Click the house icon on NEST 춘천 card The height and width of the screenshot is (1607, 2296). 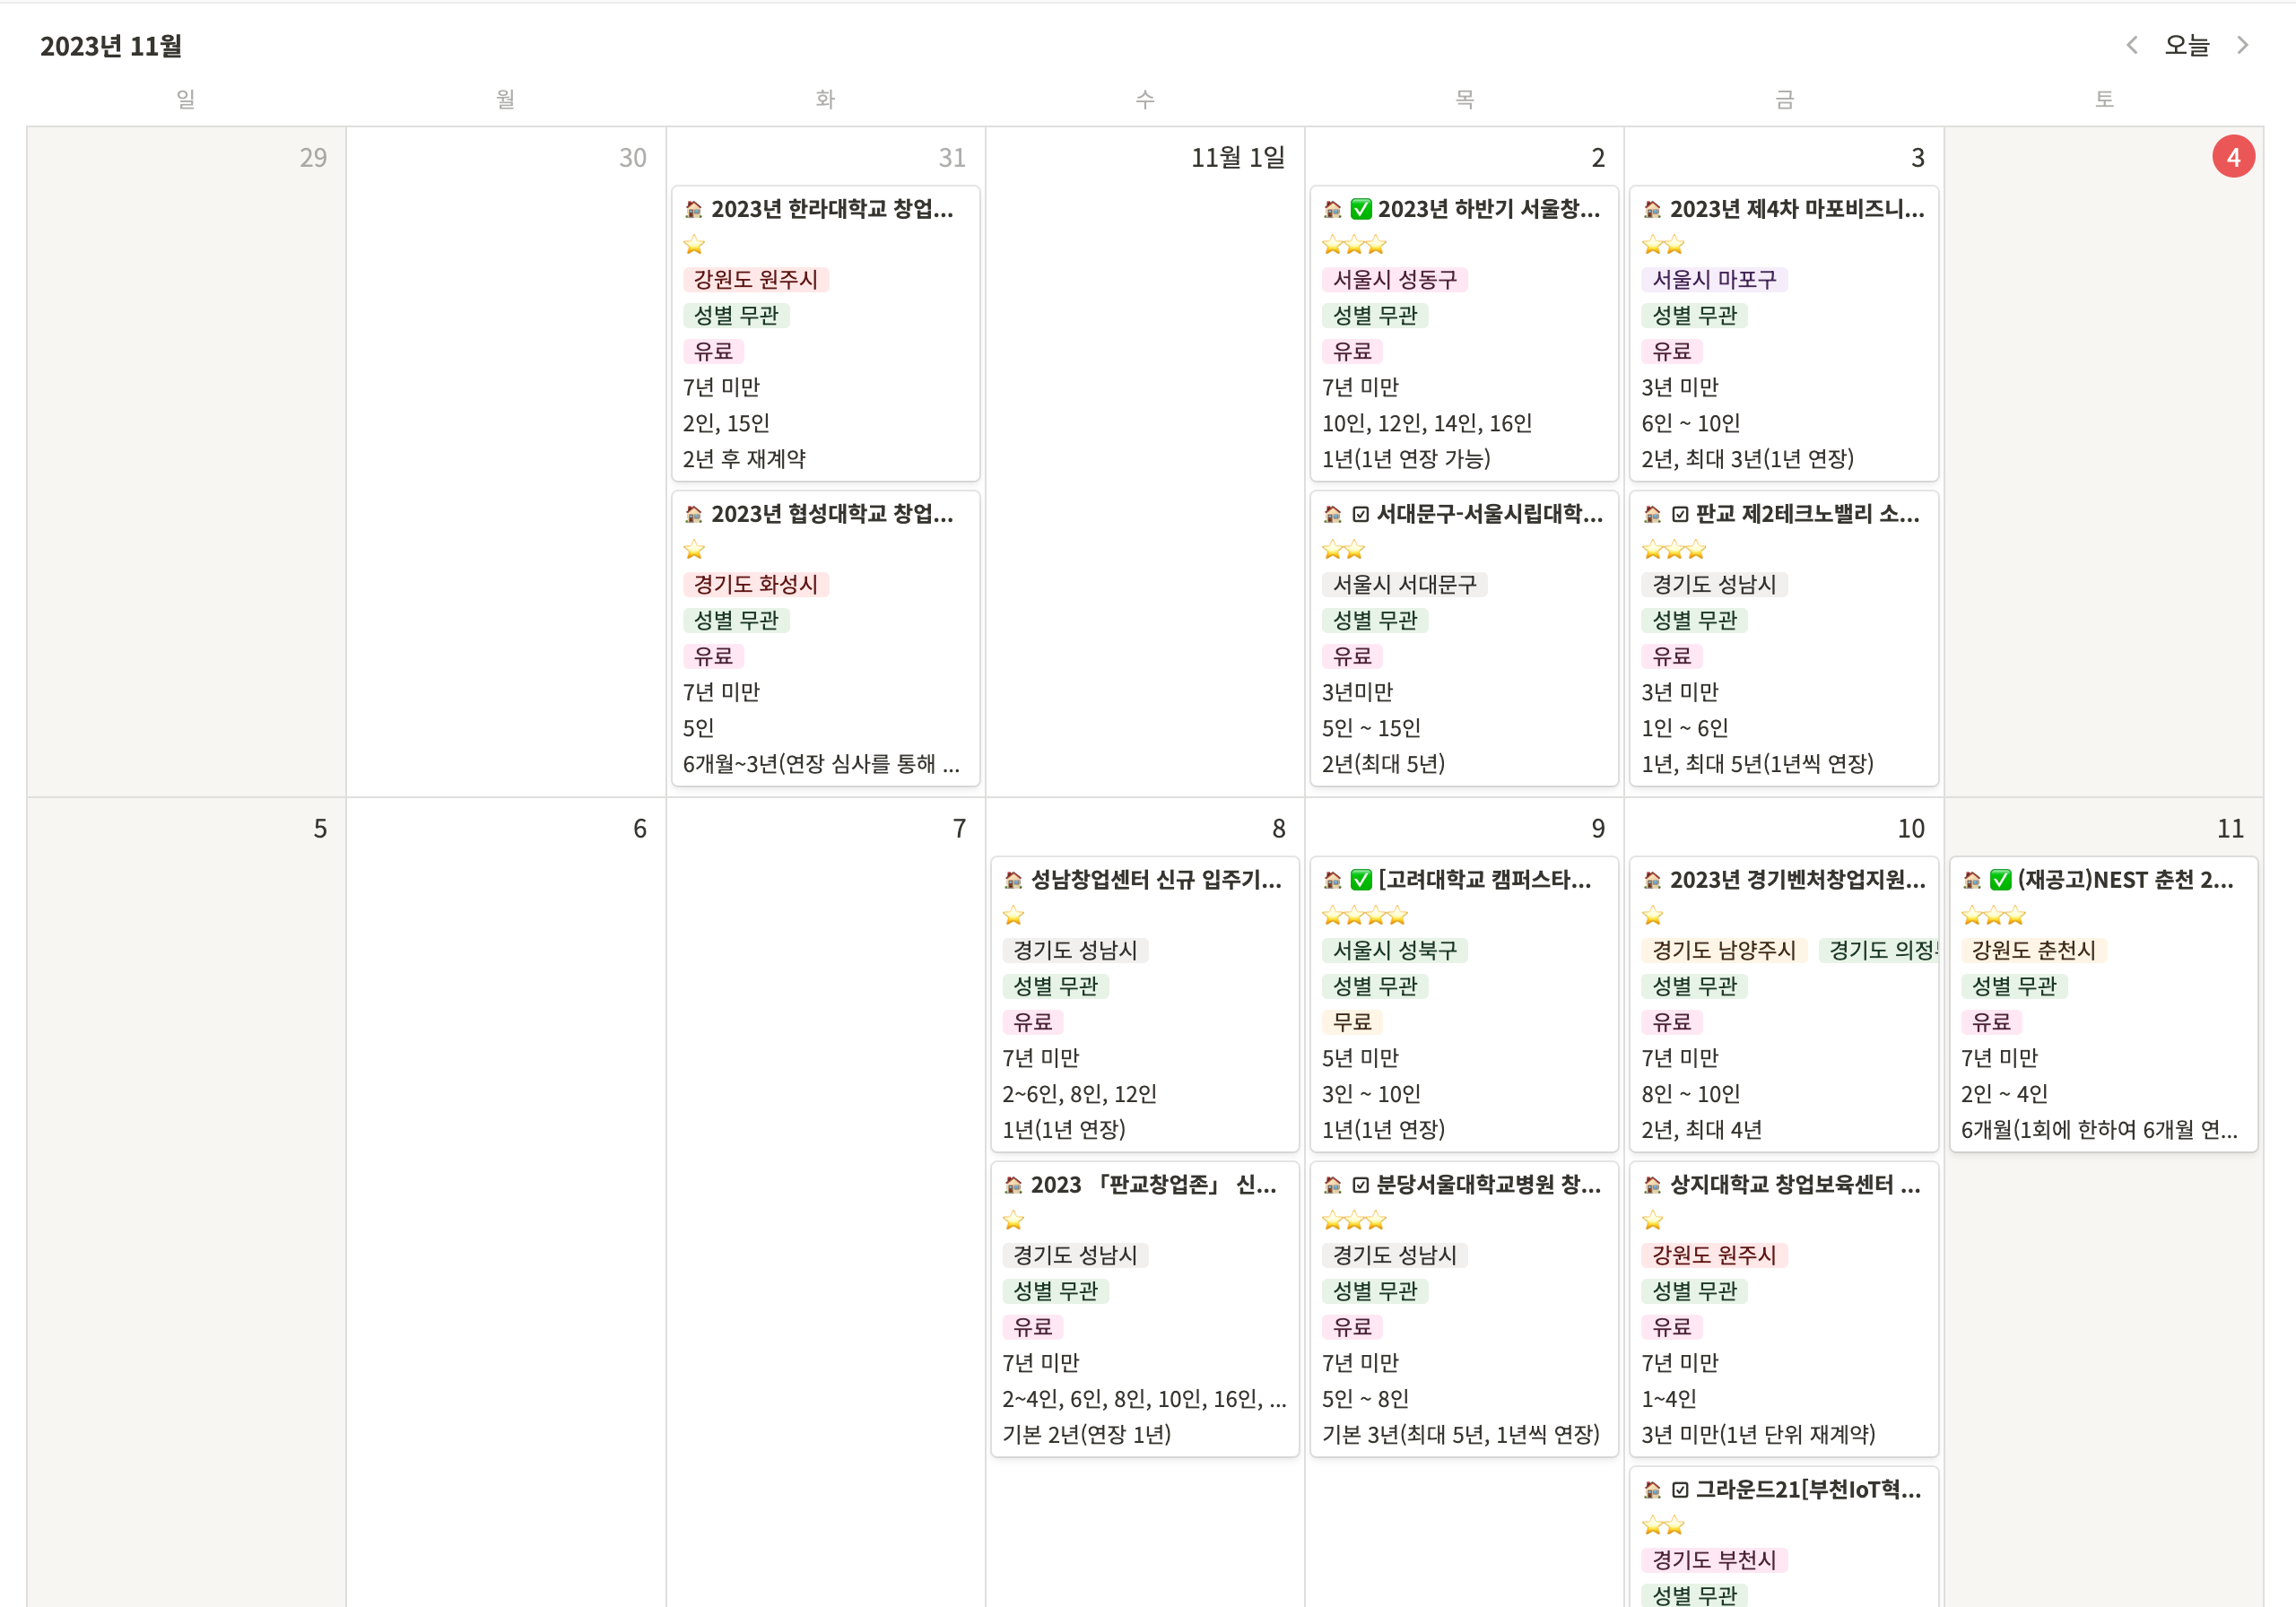pos(1972,880)
